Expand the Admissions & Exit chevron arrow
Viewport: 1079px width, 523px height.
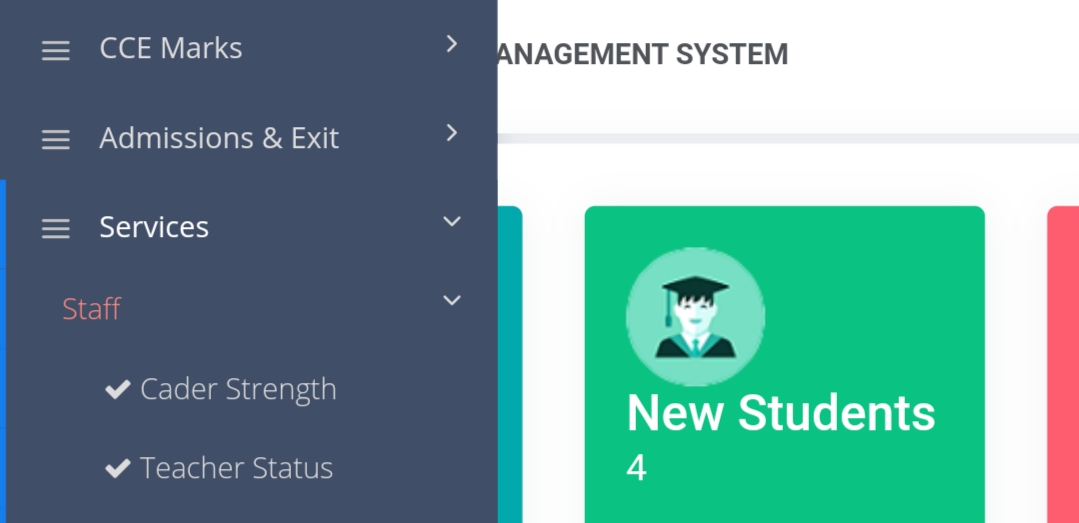451,133
